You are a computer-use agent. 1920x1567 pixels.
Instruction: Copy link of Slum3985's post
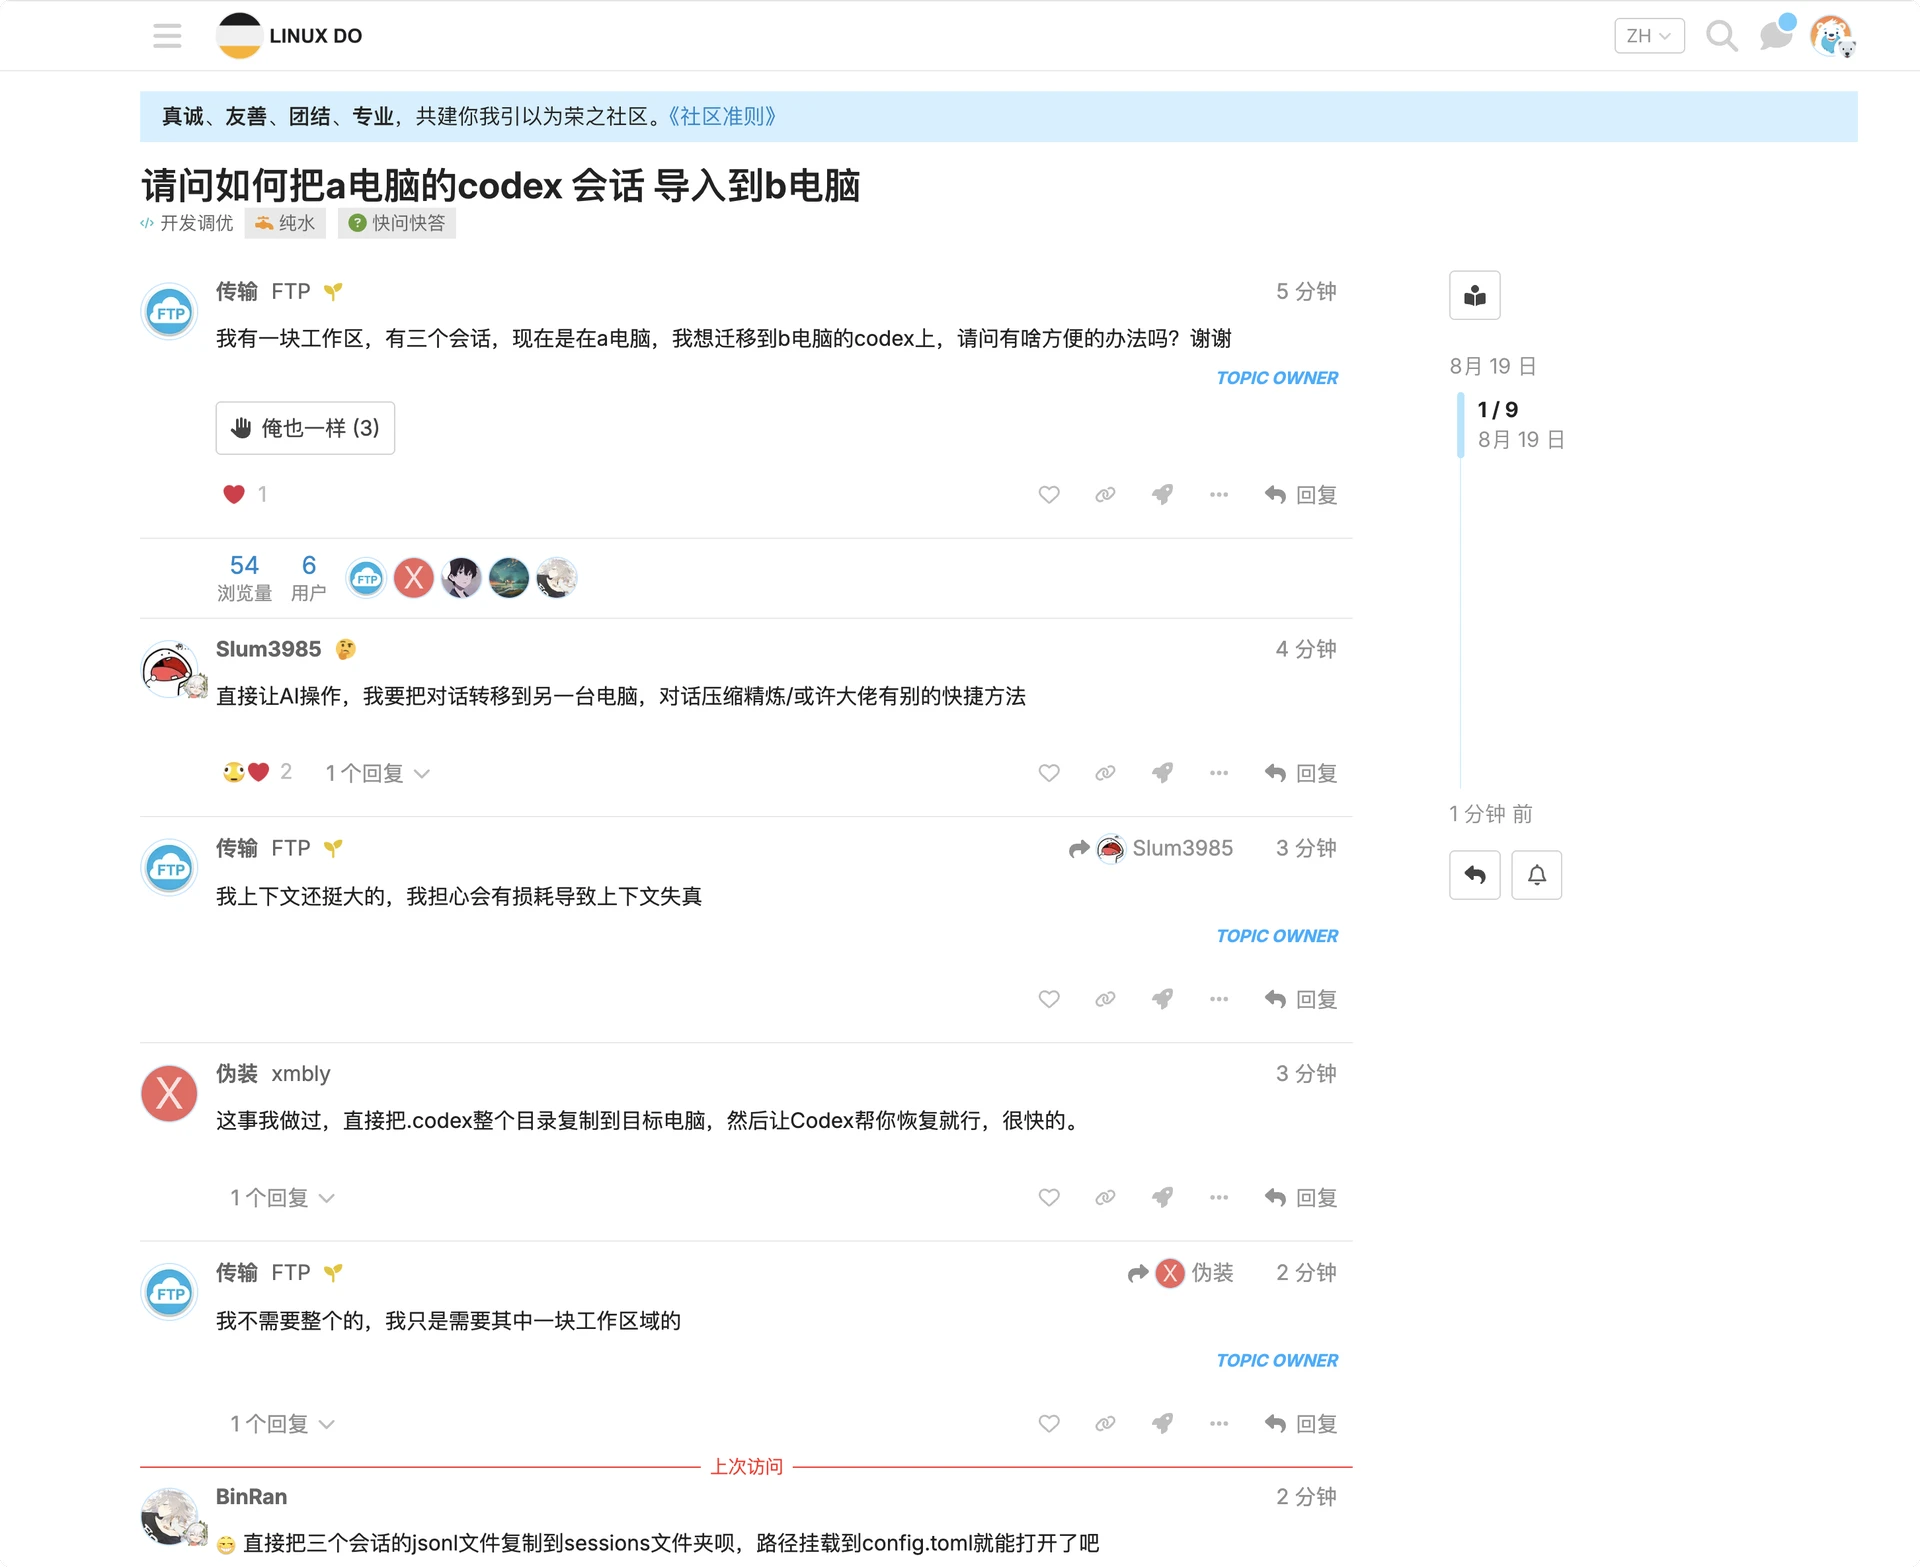pyautogui.click(x=1105, y=773)
